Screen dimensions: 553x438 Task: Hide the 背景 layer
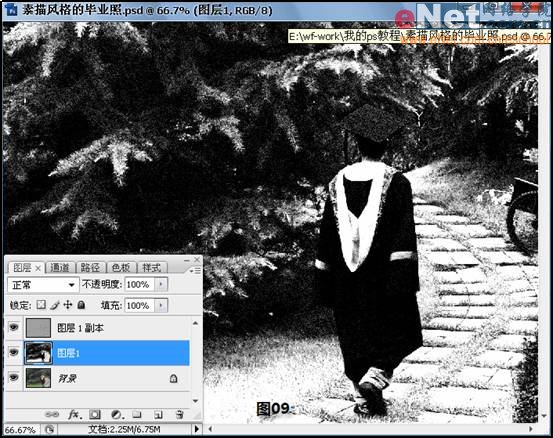(x=14, y=377)
